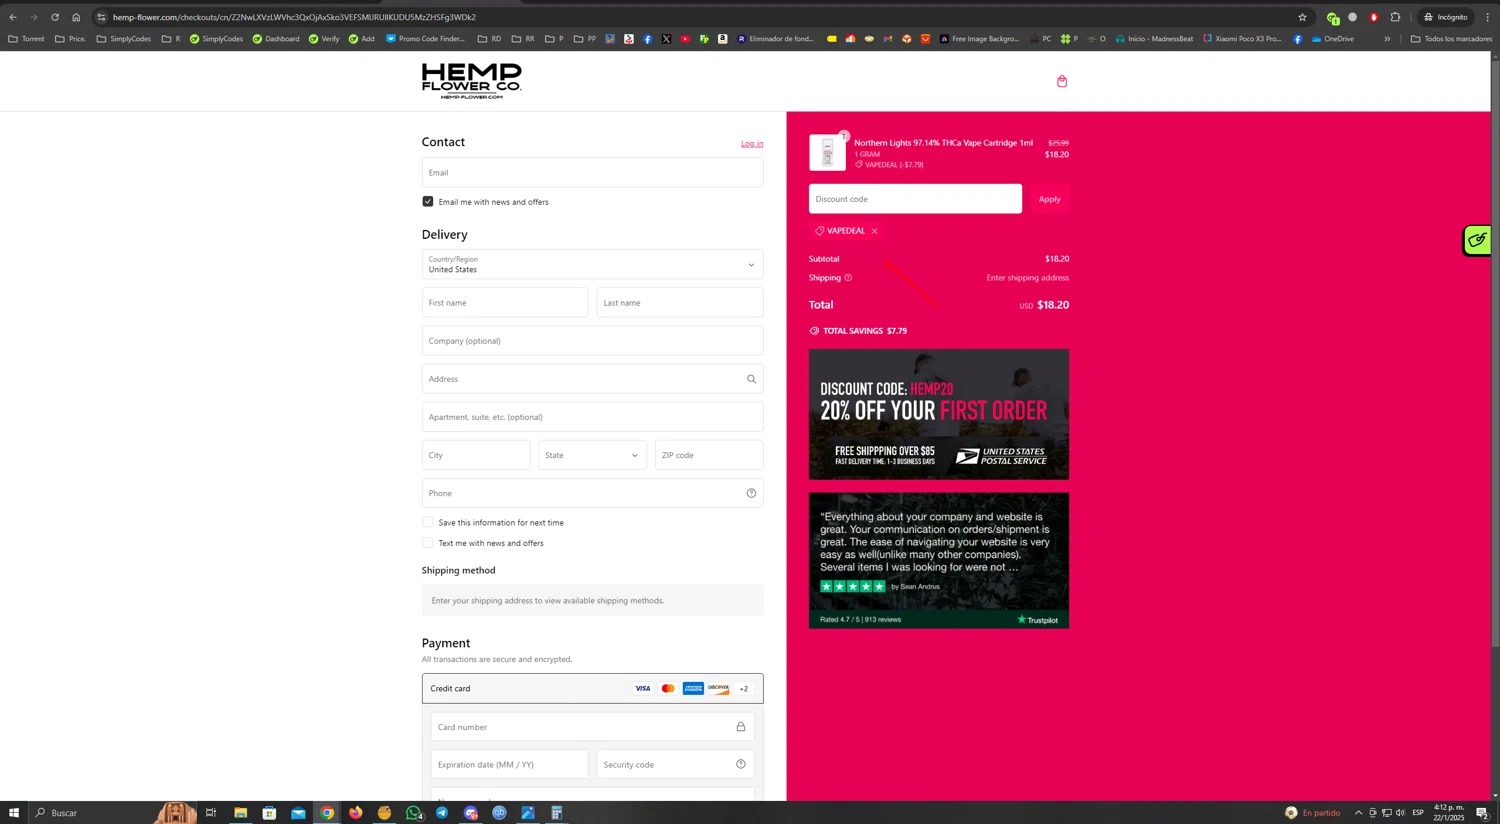Open the Torrent bookmarks folder
This screenshot has height=824, width=1500.
tap(26, 39)
